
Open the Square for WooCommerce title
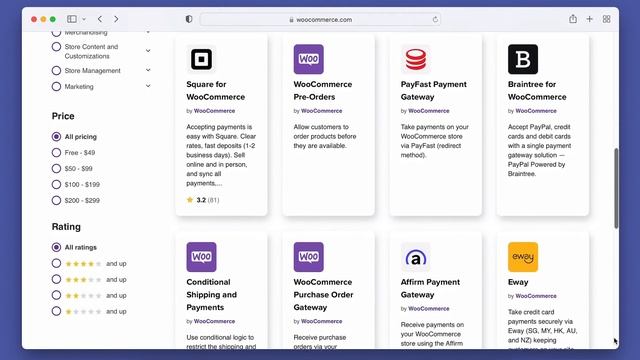tap(216, 91)
